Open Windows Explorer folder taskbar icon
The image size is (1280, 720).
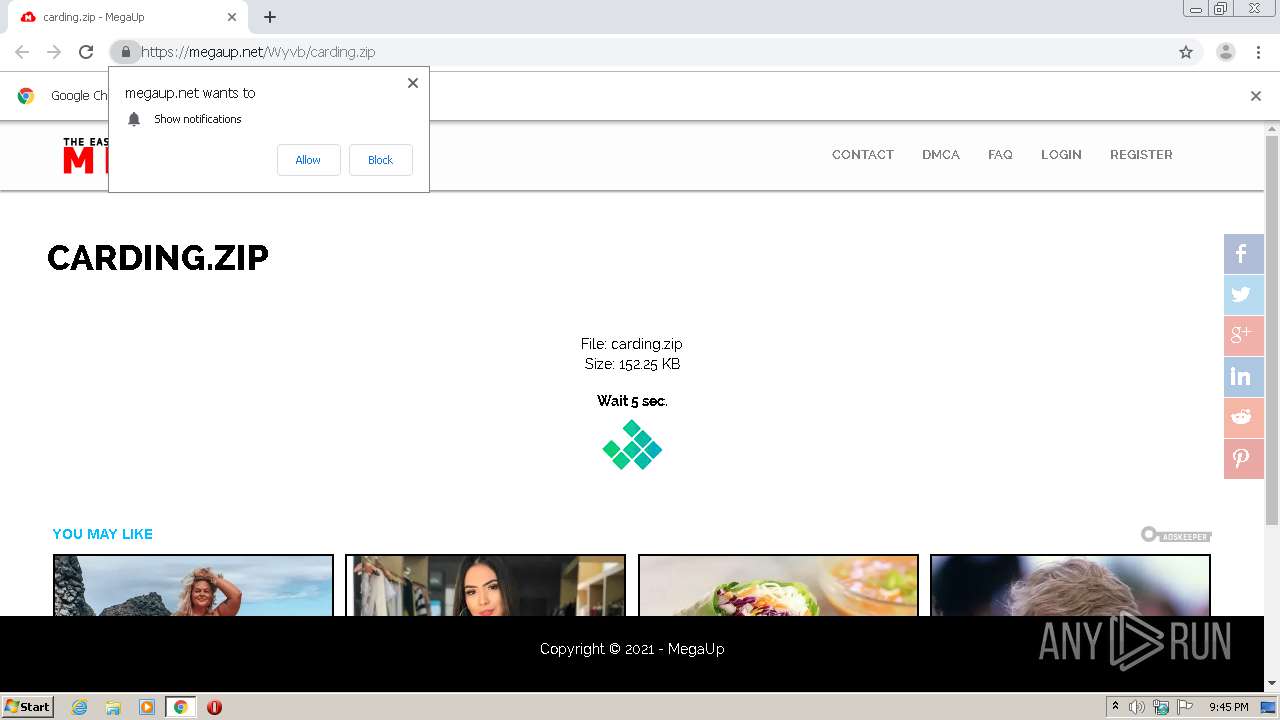point(113,707)
